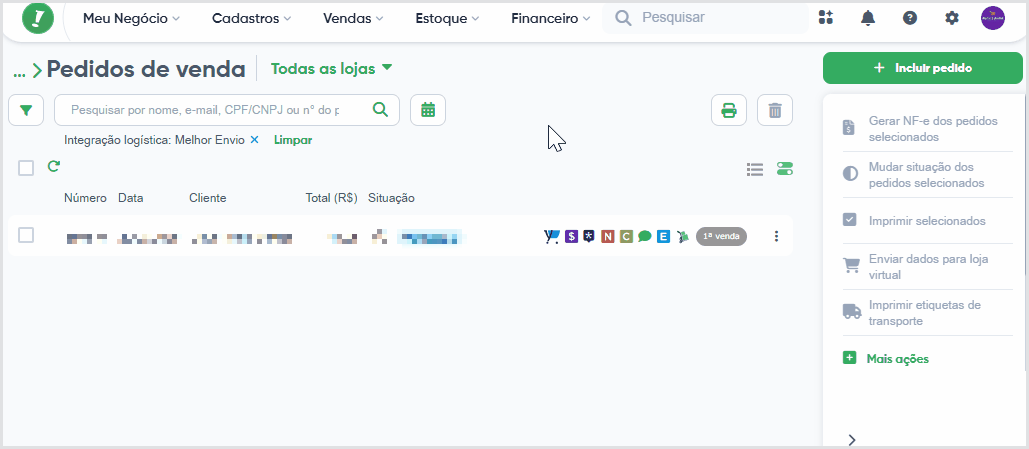Screen dimensions: 1029x449
Task: Click the olive C icon in order row
Action: click(626, 236)
